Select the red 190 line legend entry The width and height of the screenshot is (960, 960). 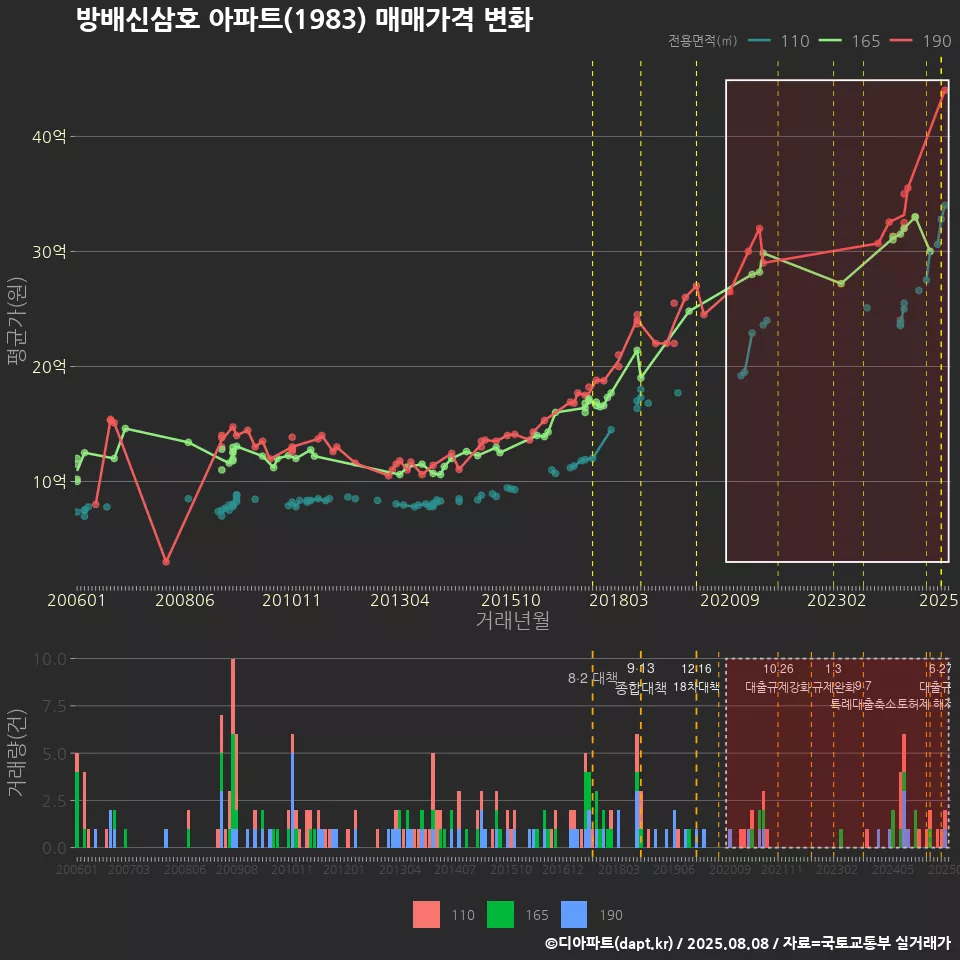coord(921,41)
